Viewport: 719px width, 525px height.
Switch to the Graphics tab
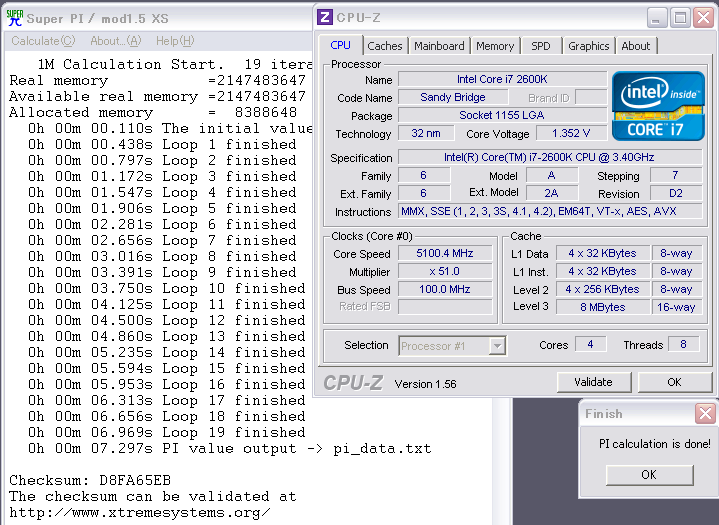tap(589, 46)
